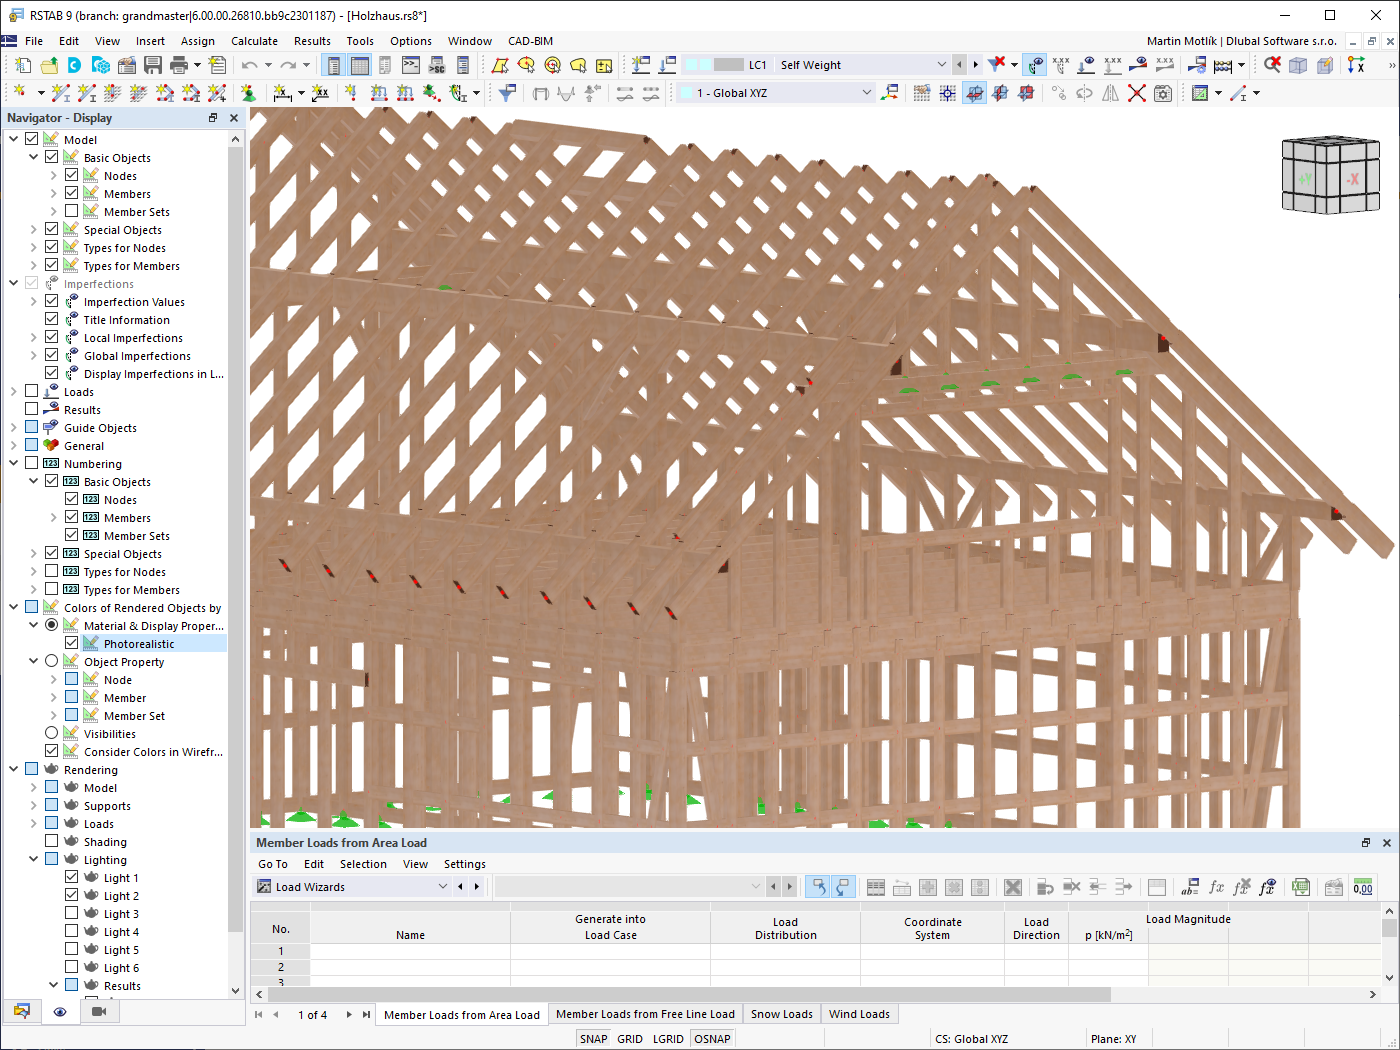
Task: Open the CAD-BIM menu
Action: point(530,41)
